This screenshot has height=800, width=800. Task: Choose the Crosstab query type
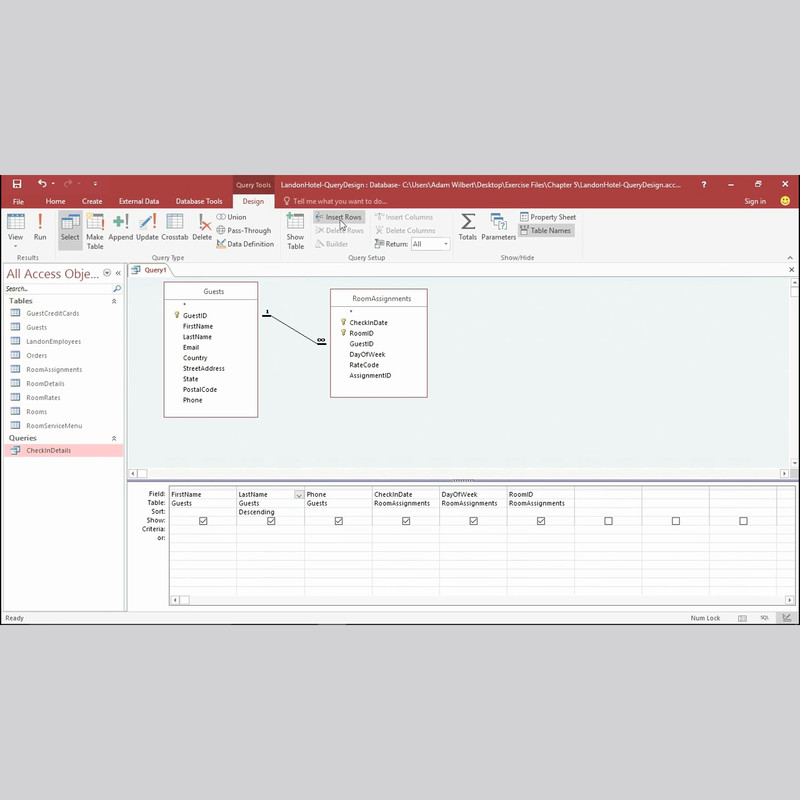click(x=174, y=227)
